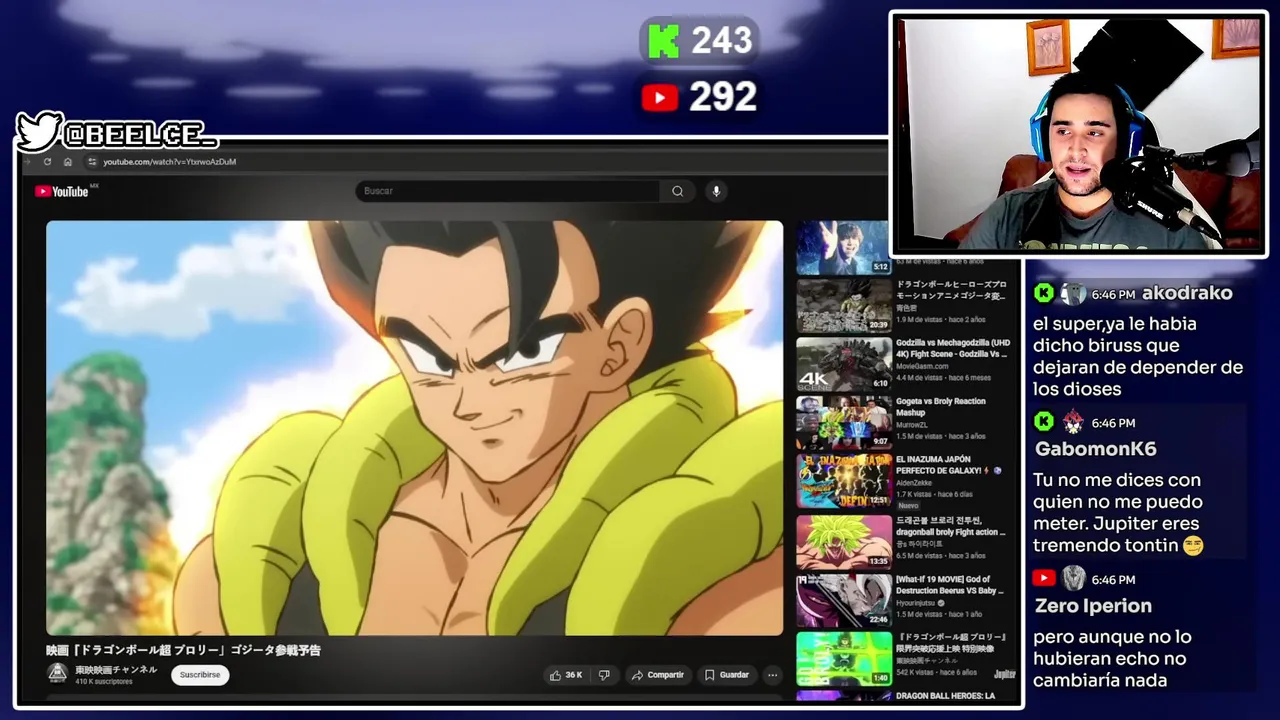Open the channel avatar below video title
The height and width of the screenshot is (720, 1280).
click(58, 674)
